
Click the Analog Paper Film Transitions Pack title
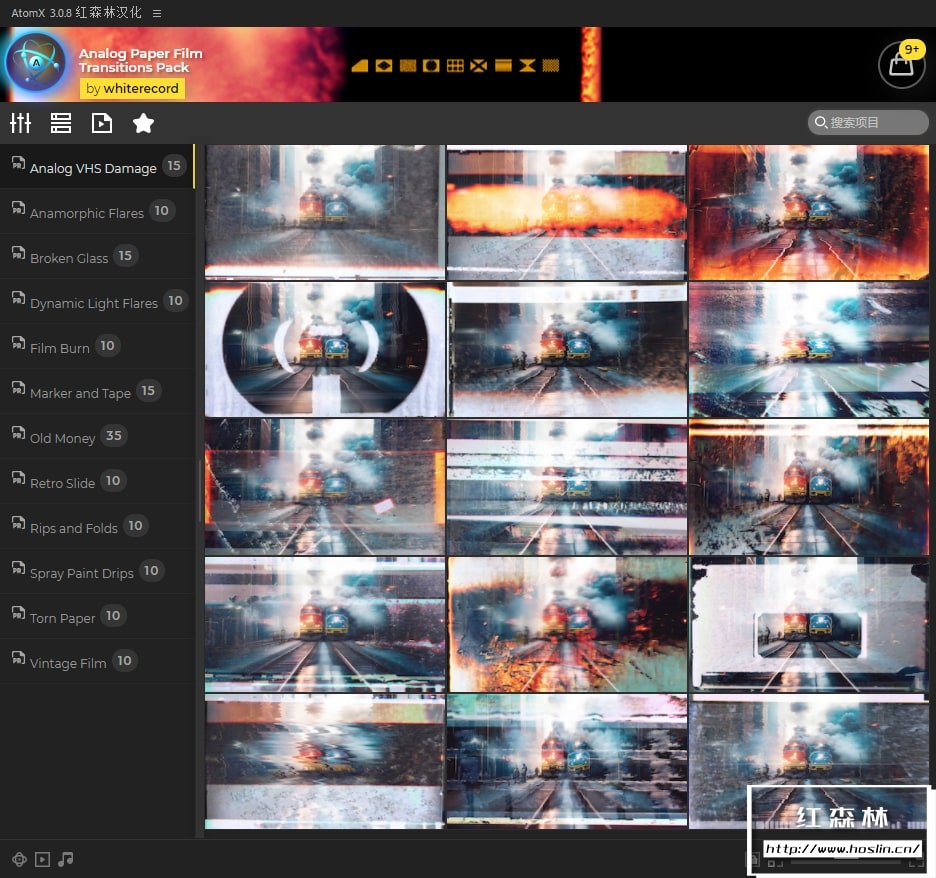point(140,60)
